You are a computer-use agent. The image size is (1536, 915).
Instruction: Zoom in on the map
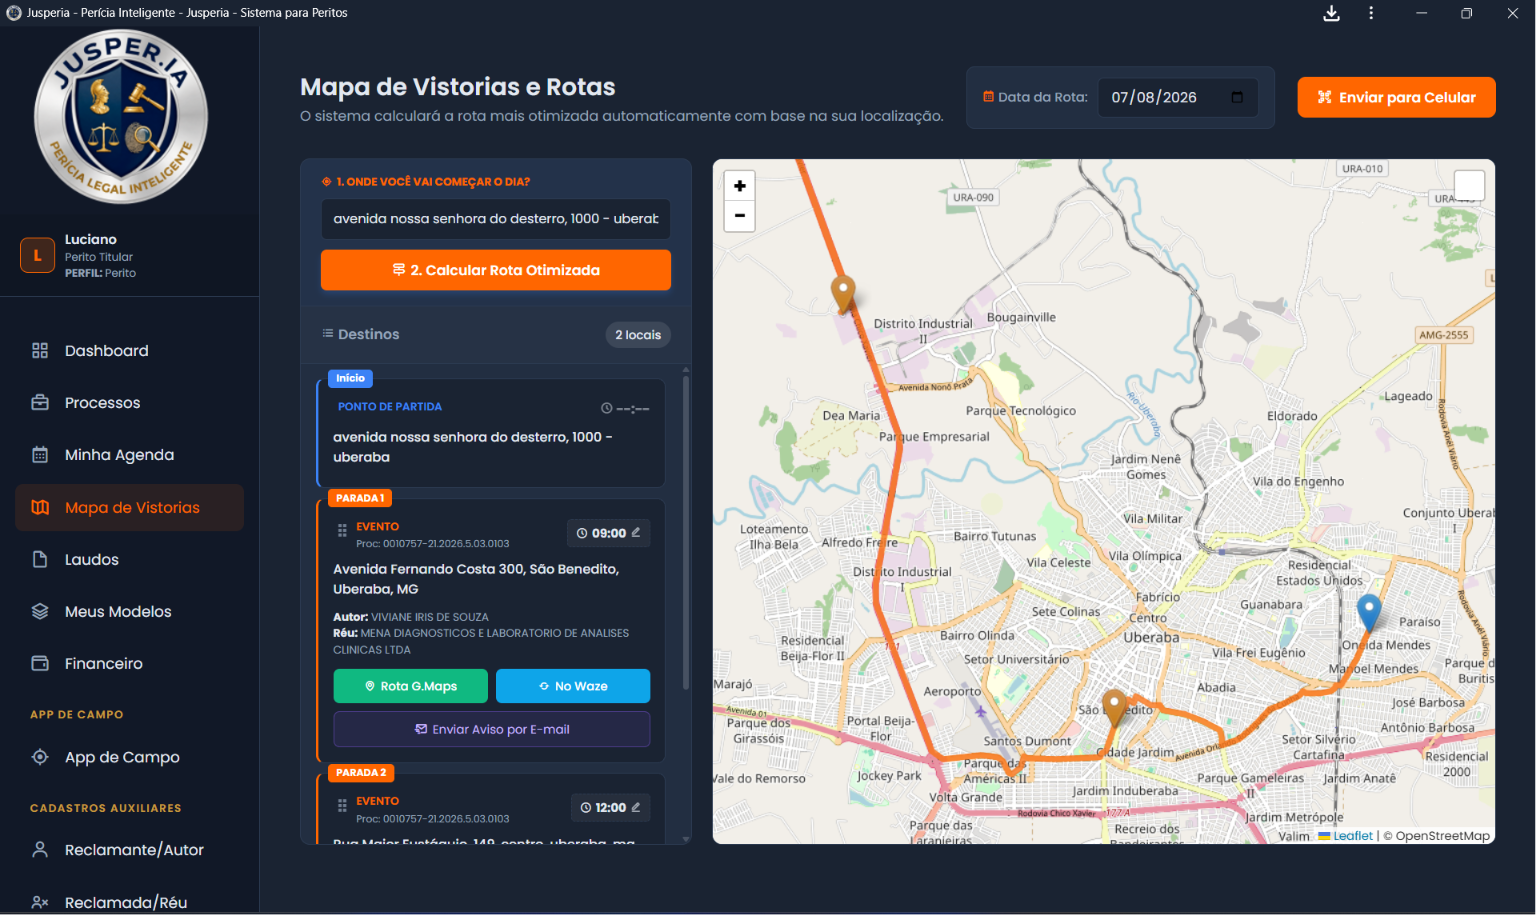[739, 186]
